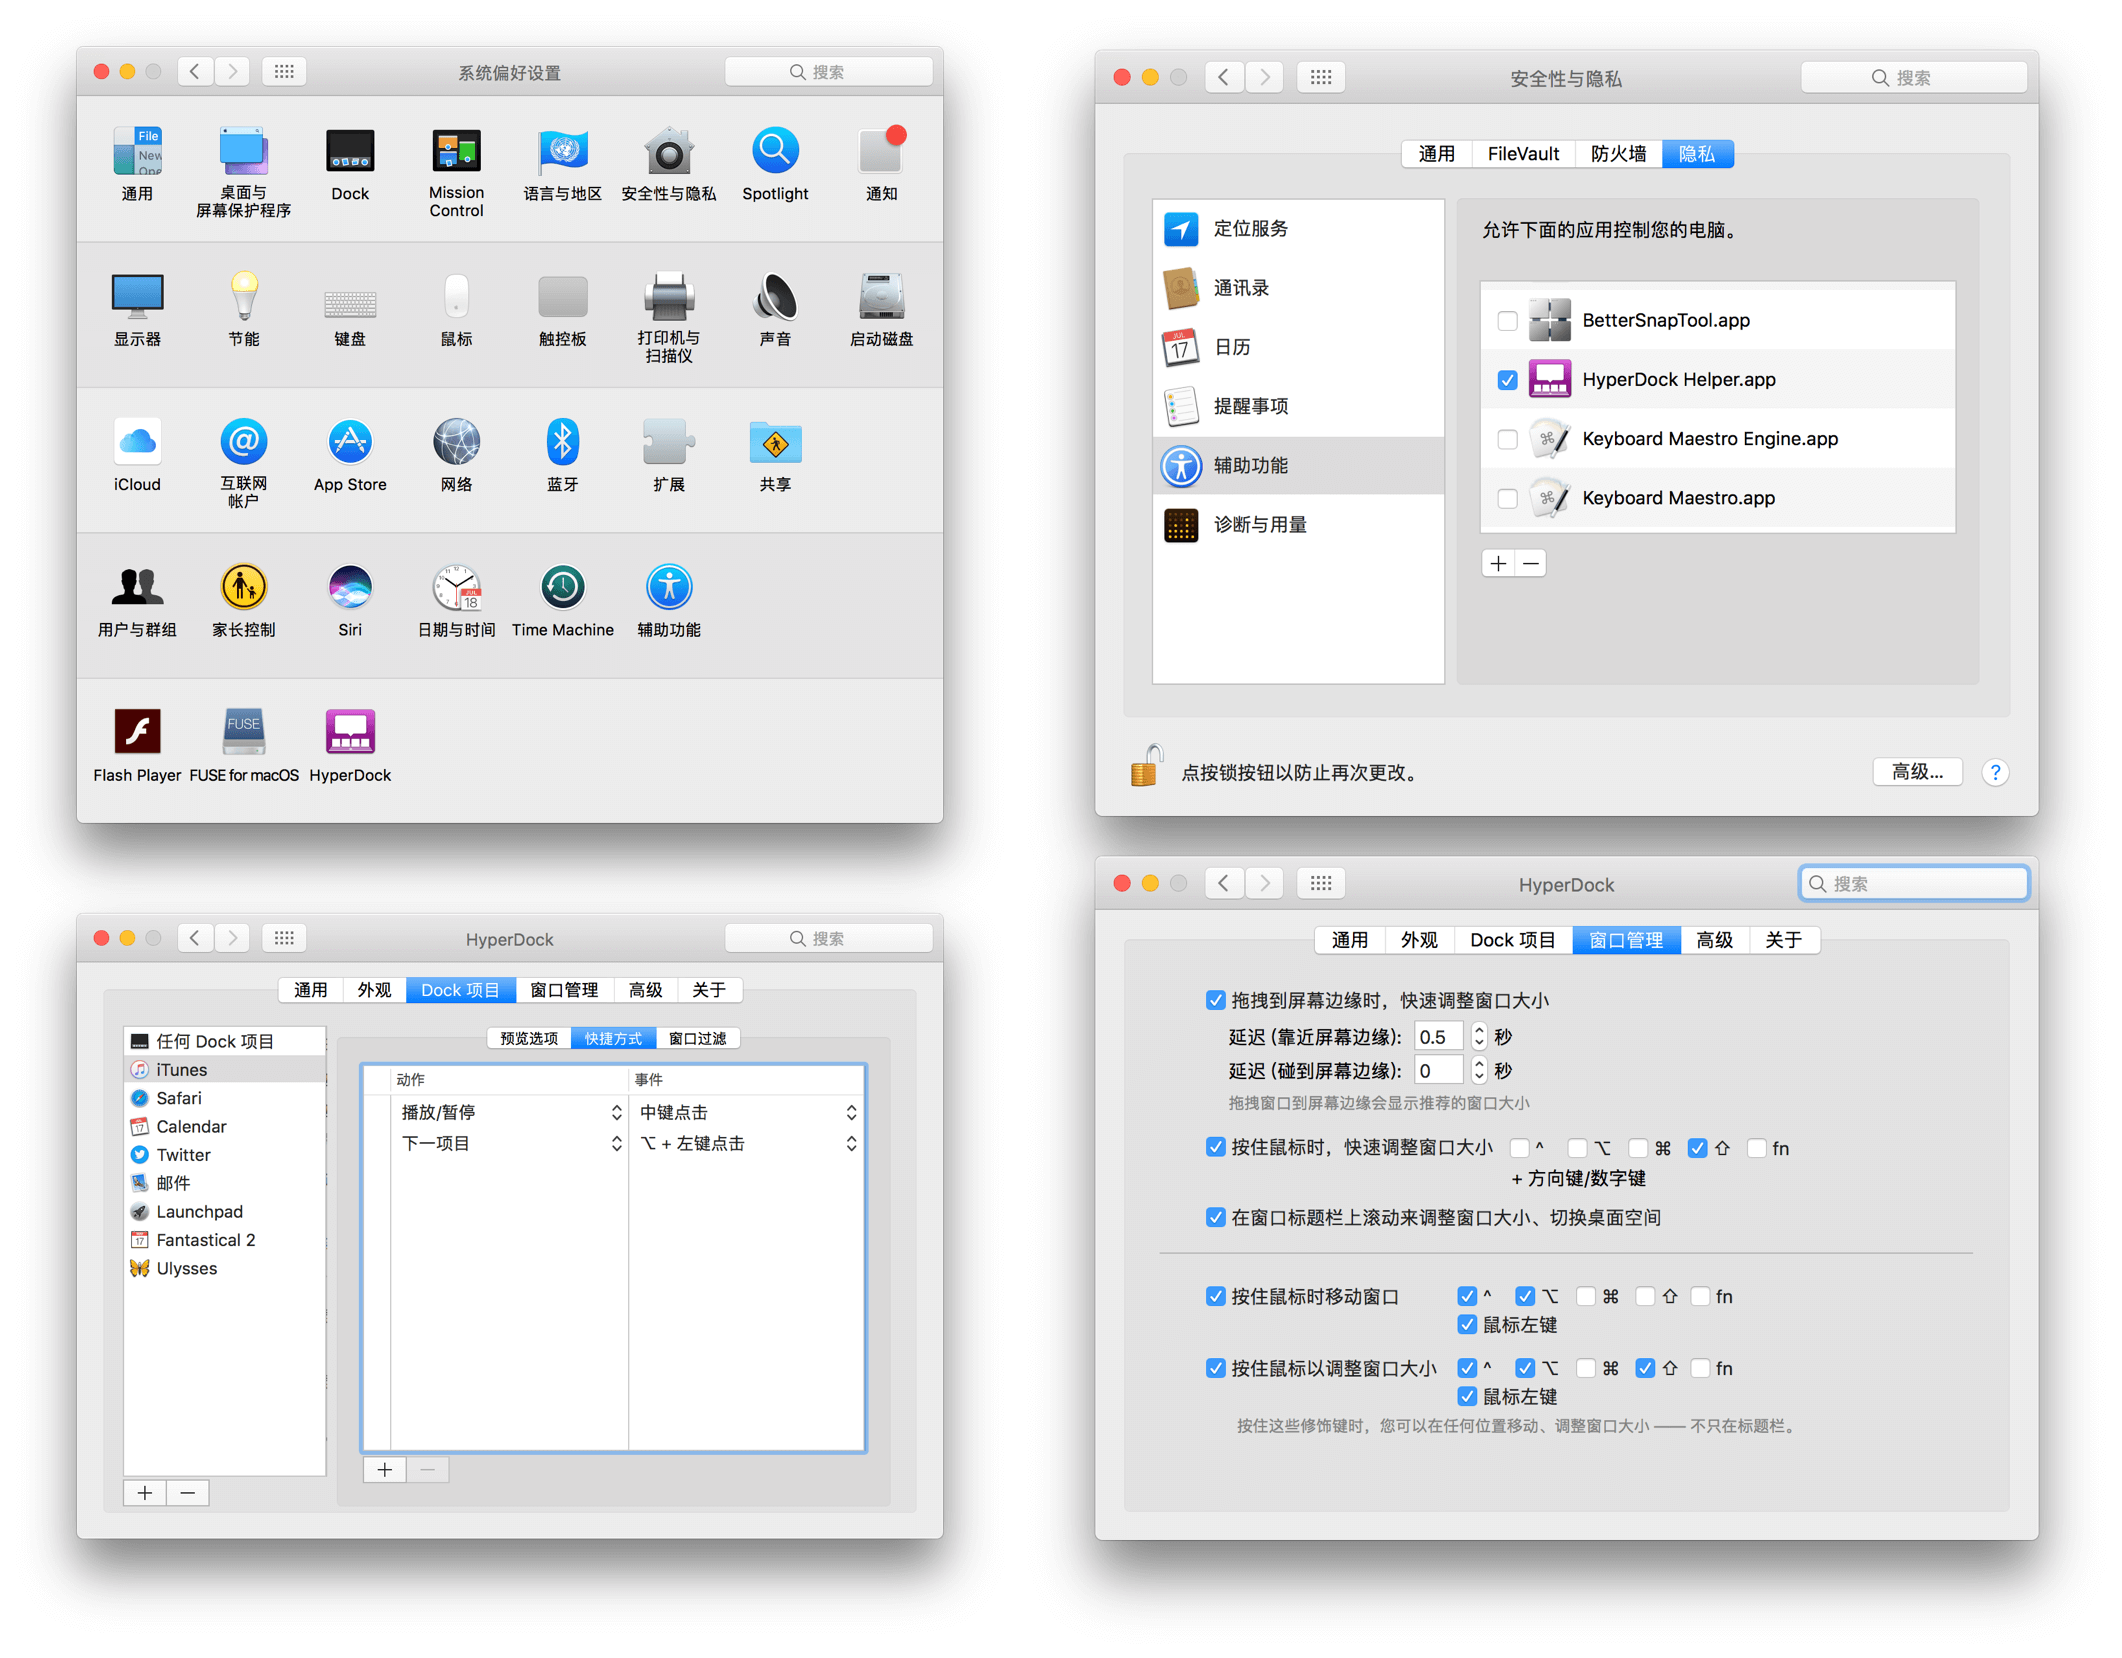
Task: Uncheck the HyperDock Helper.app checkbox
Action: point(1506,380)
